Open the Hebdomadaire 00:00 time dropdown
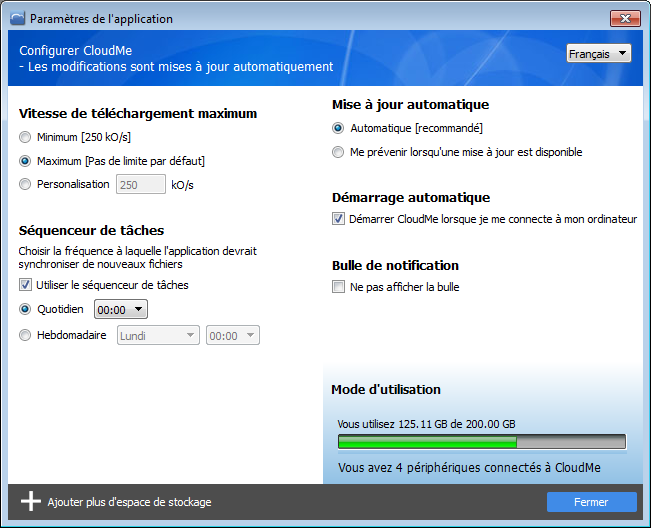The image size is (651, 528). tap(233, 335)
